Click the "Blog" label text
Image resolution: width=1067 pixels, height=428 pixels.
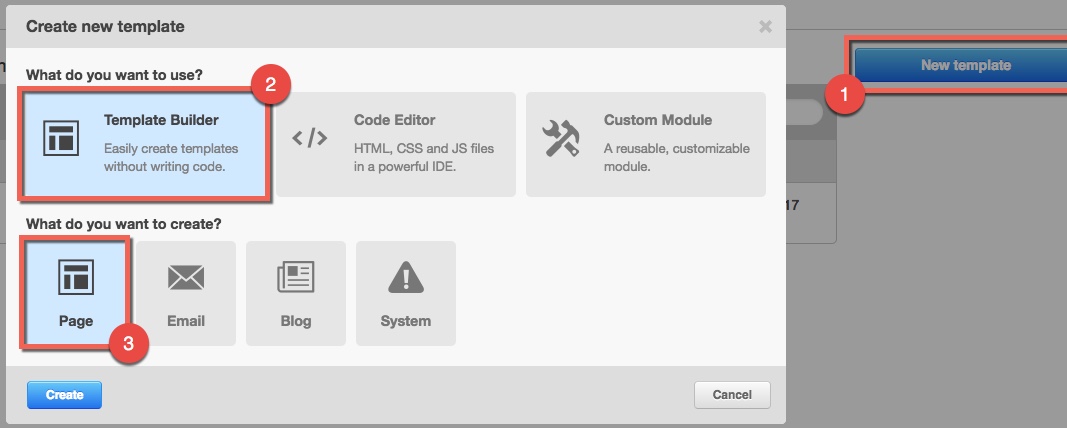(x=296, y=321)
